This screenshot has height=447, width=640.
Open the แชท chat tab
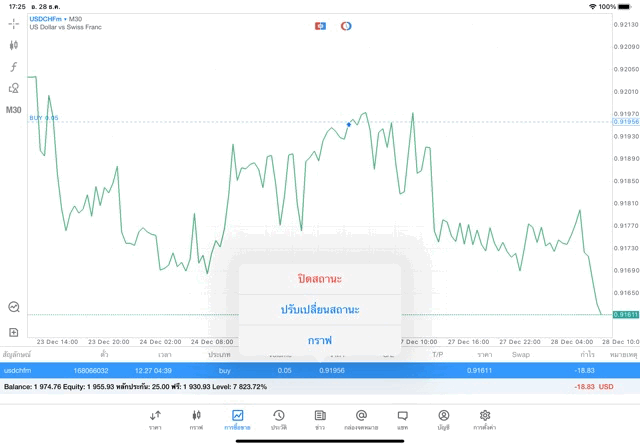[402, 419]
